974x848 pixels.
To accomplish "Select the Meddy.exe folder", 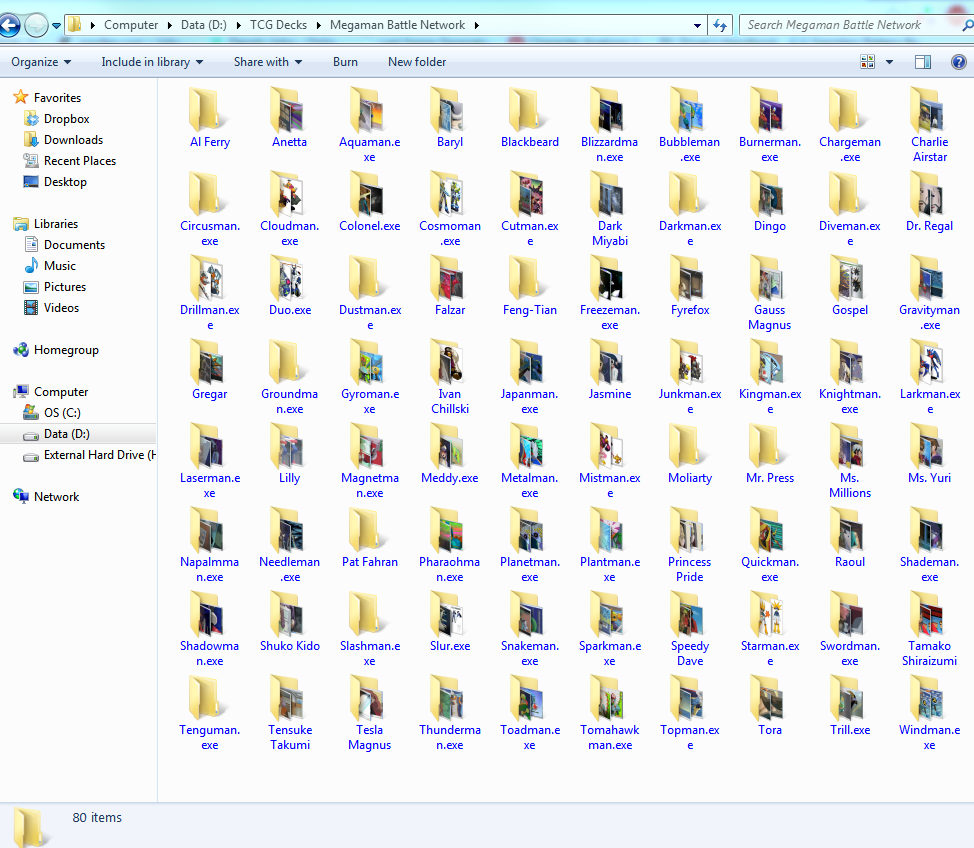I will pyautogui.click(x=450, y=454).
